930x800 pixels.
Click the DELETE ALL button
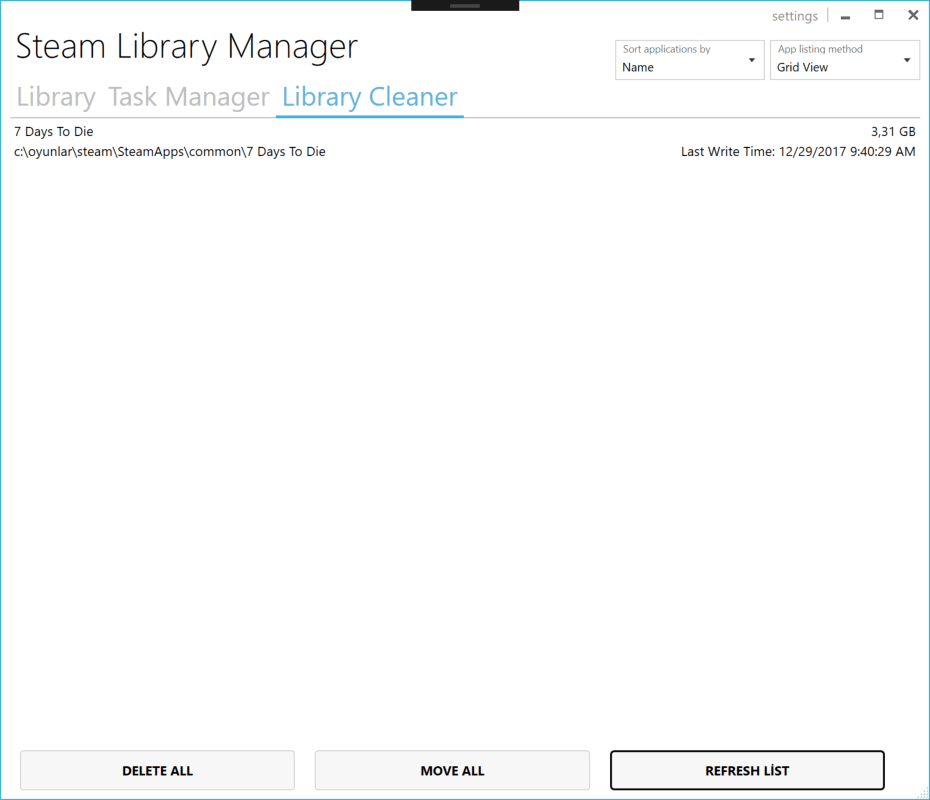pos(157,770)
